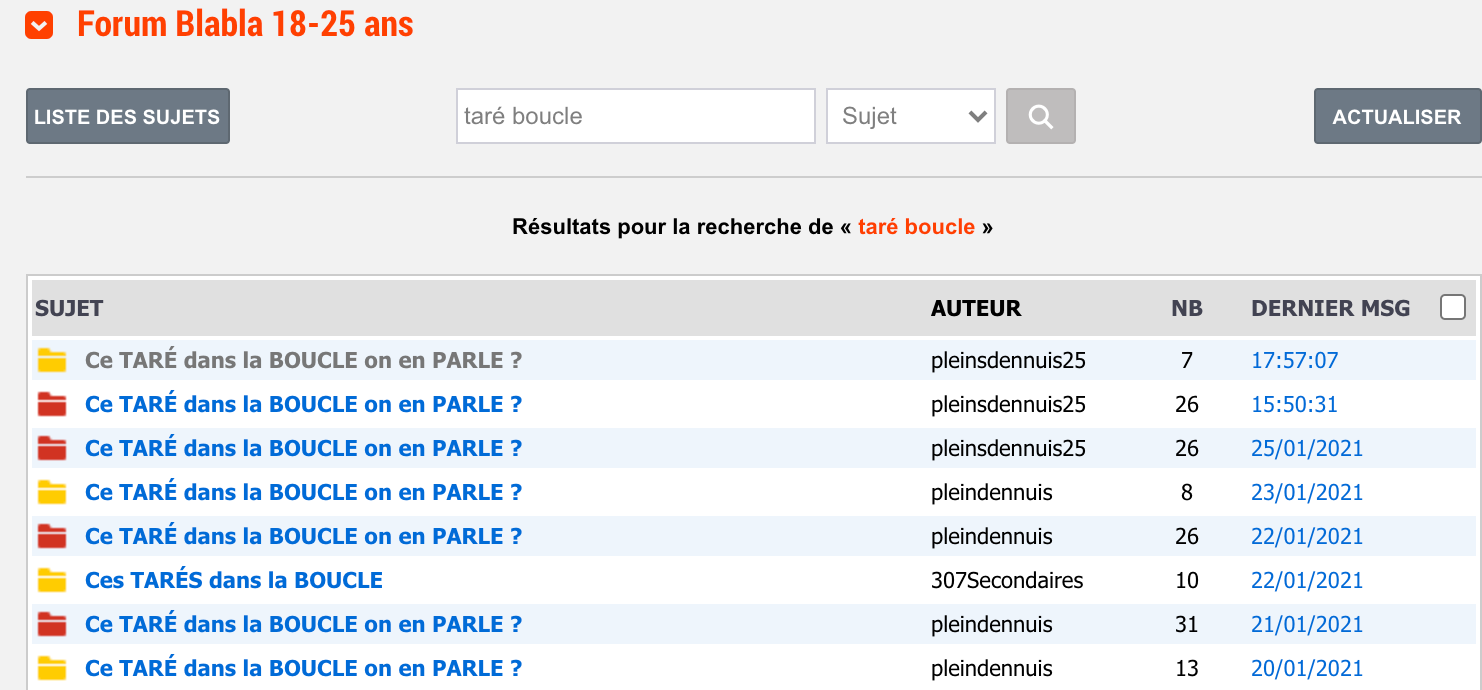Click the 20/01/2021 last message date
The width and height of the screenshot is (1482, 690).
pos(1307,668)
